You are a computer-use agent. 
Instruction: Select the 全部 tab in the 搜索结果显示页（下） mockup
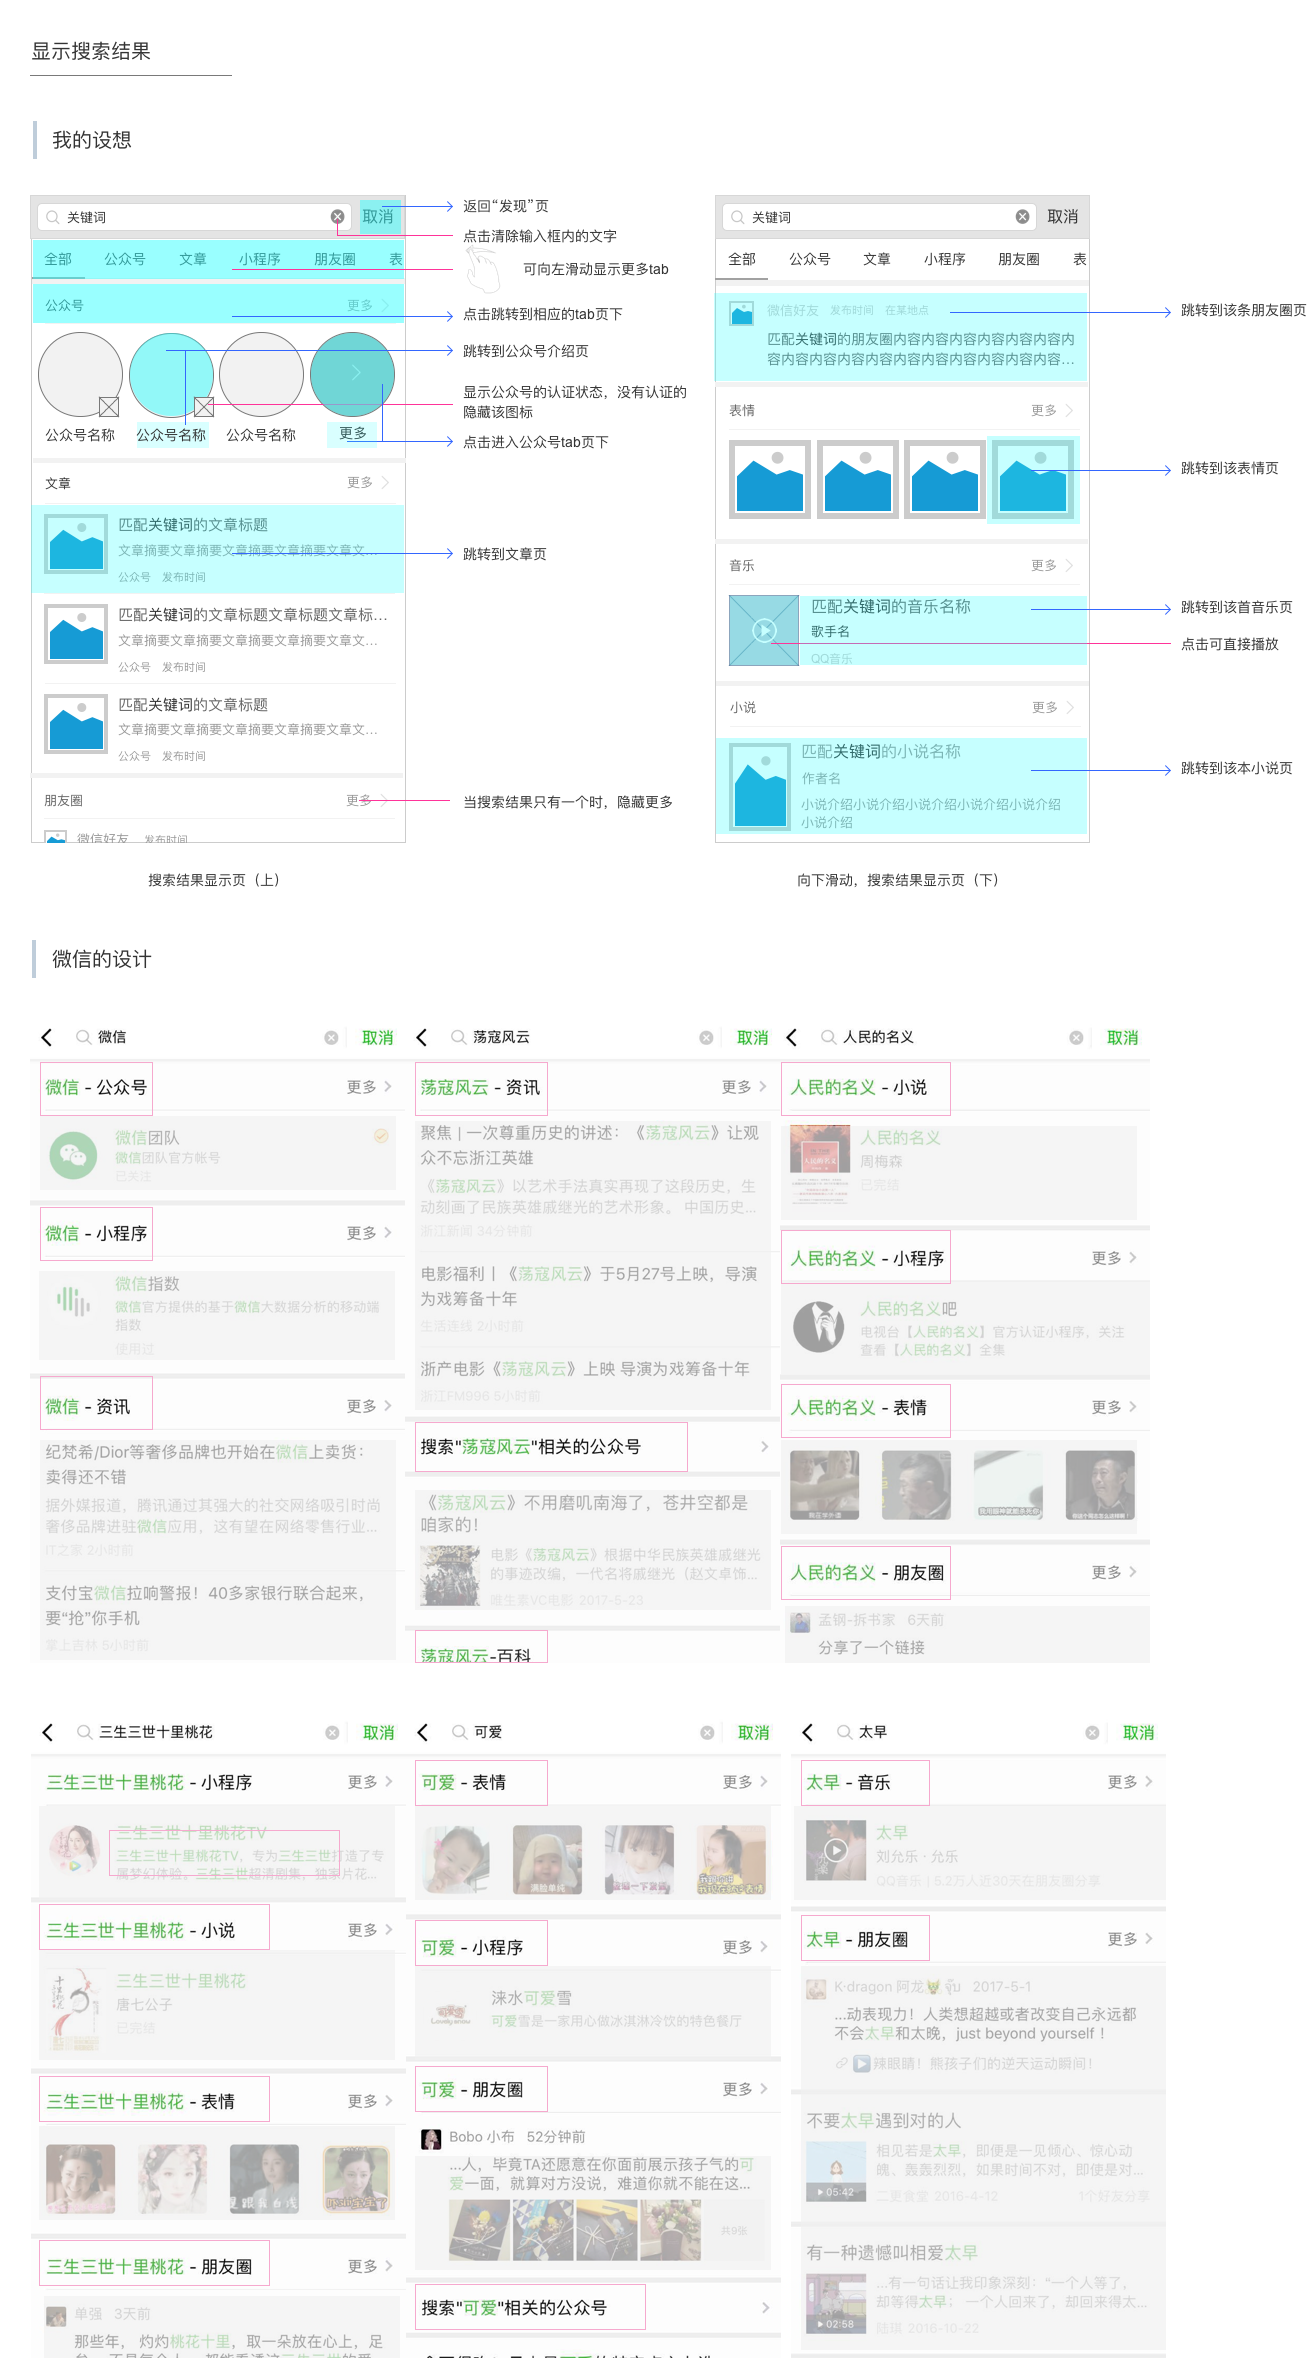[742, 259]
